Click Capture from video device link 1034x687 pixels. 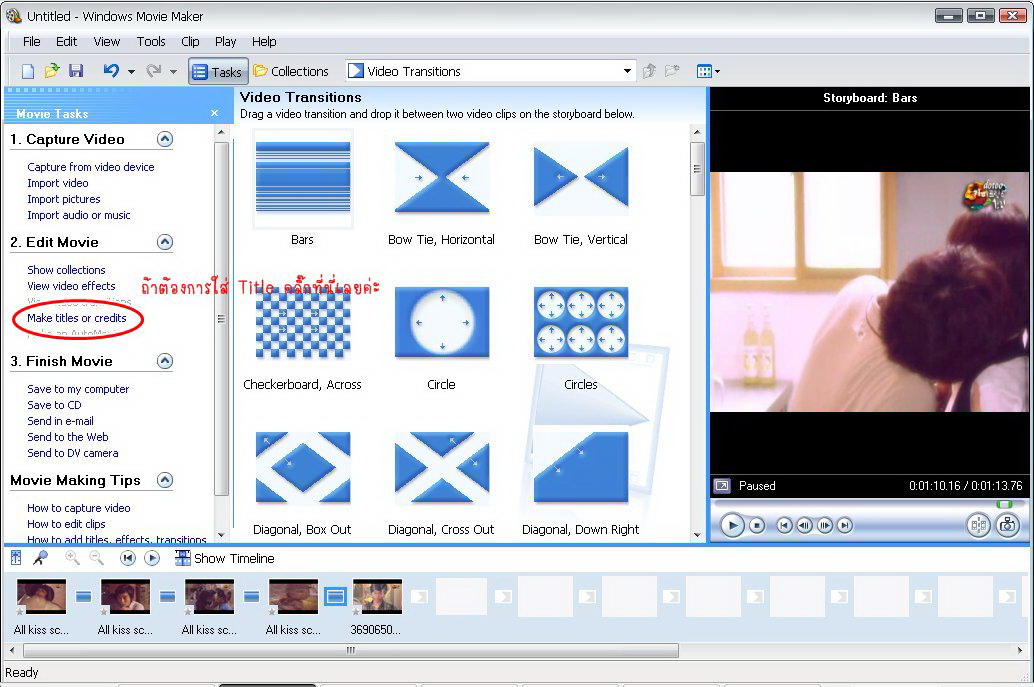tap(90, 167)
